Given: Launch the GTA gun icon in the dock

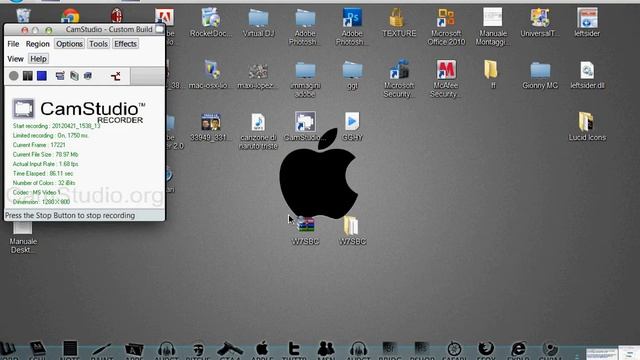Looking at the screenshot, I should coord(230,350).
